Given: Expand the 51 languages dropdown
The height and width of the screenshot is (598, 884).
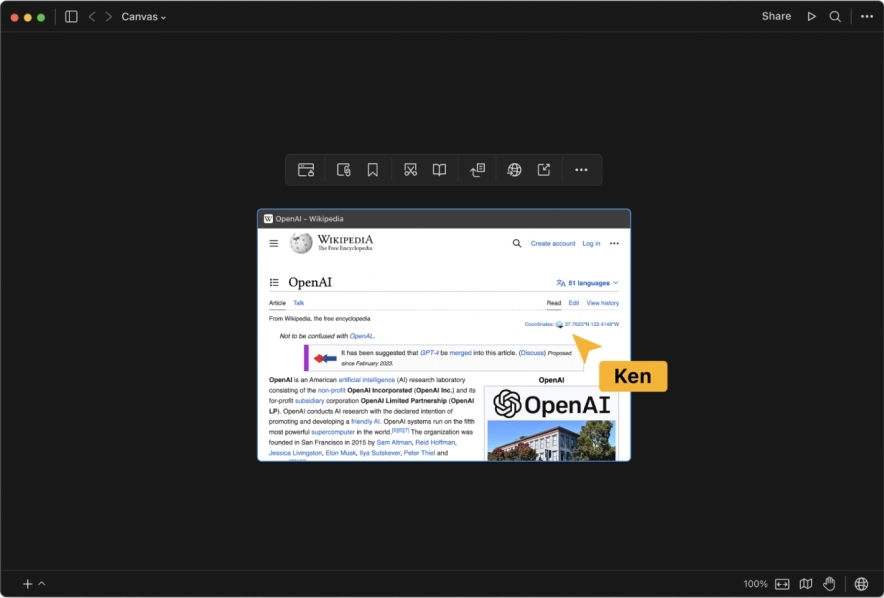Looking at the screenshot, I should point(587,283).
